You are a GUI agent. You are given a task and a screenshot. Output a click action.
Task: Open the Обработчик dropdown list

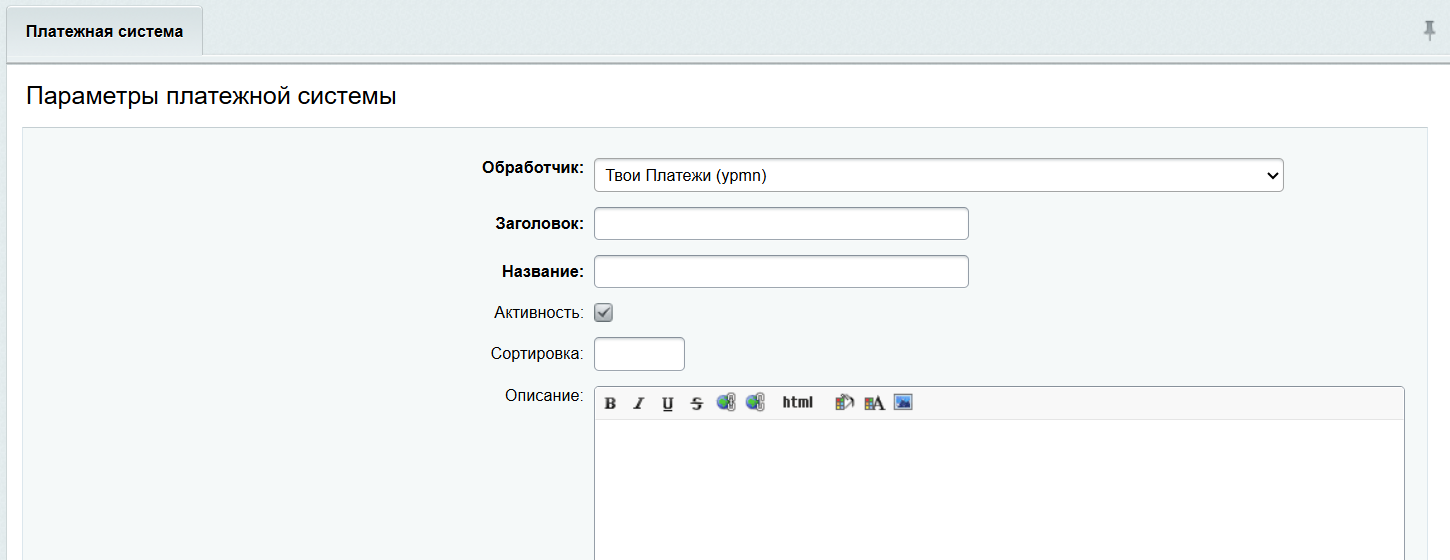click(x=938, y=175)
